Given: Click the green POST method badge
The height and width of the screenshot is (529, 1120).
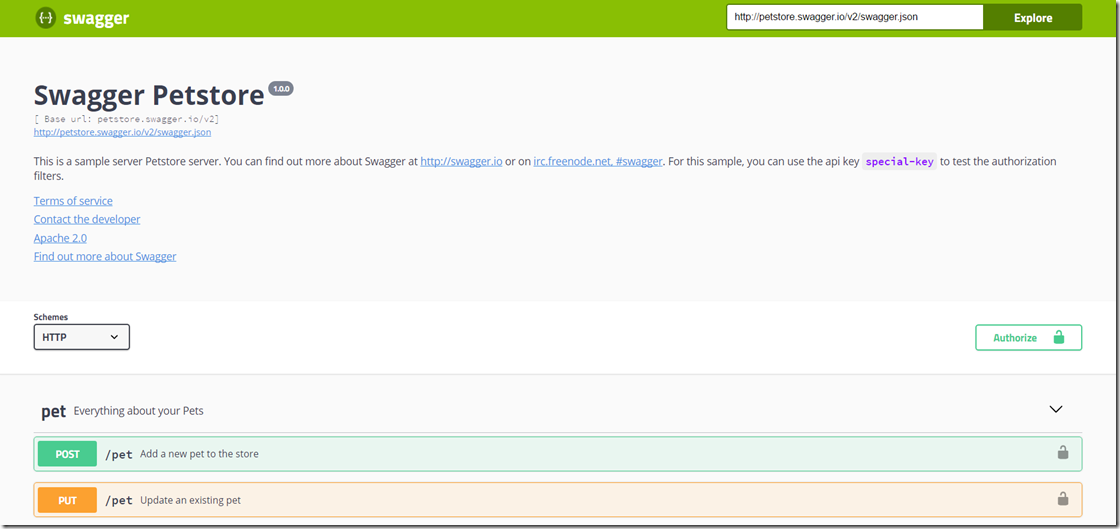Looking at the screenshot, I should tap(67, 453).
